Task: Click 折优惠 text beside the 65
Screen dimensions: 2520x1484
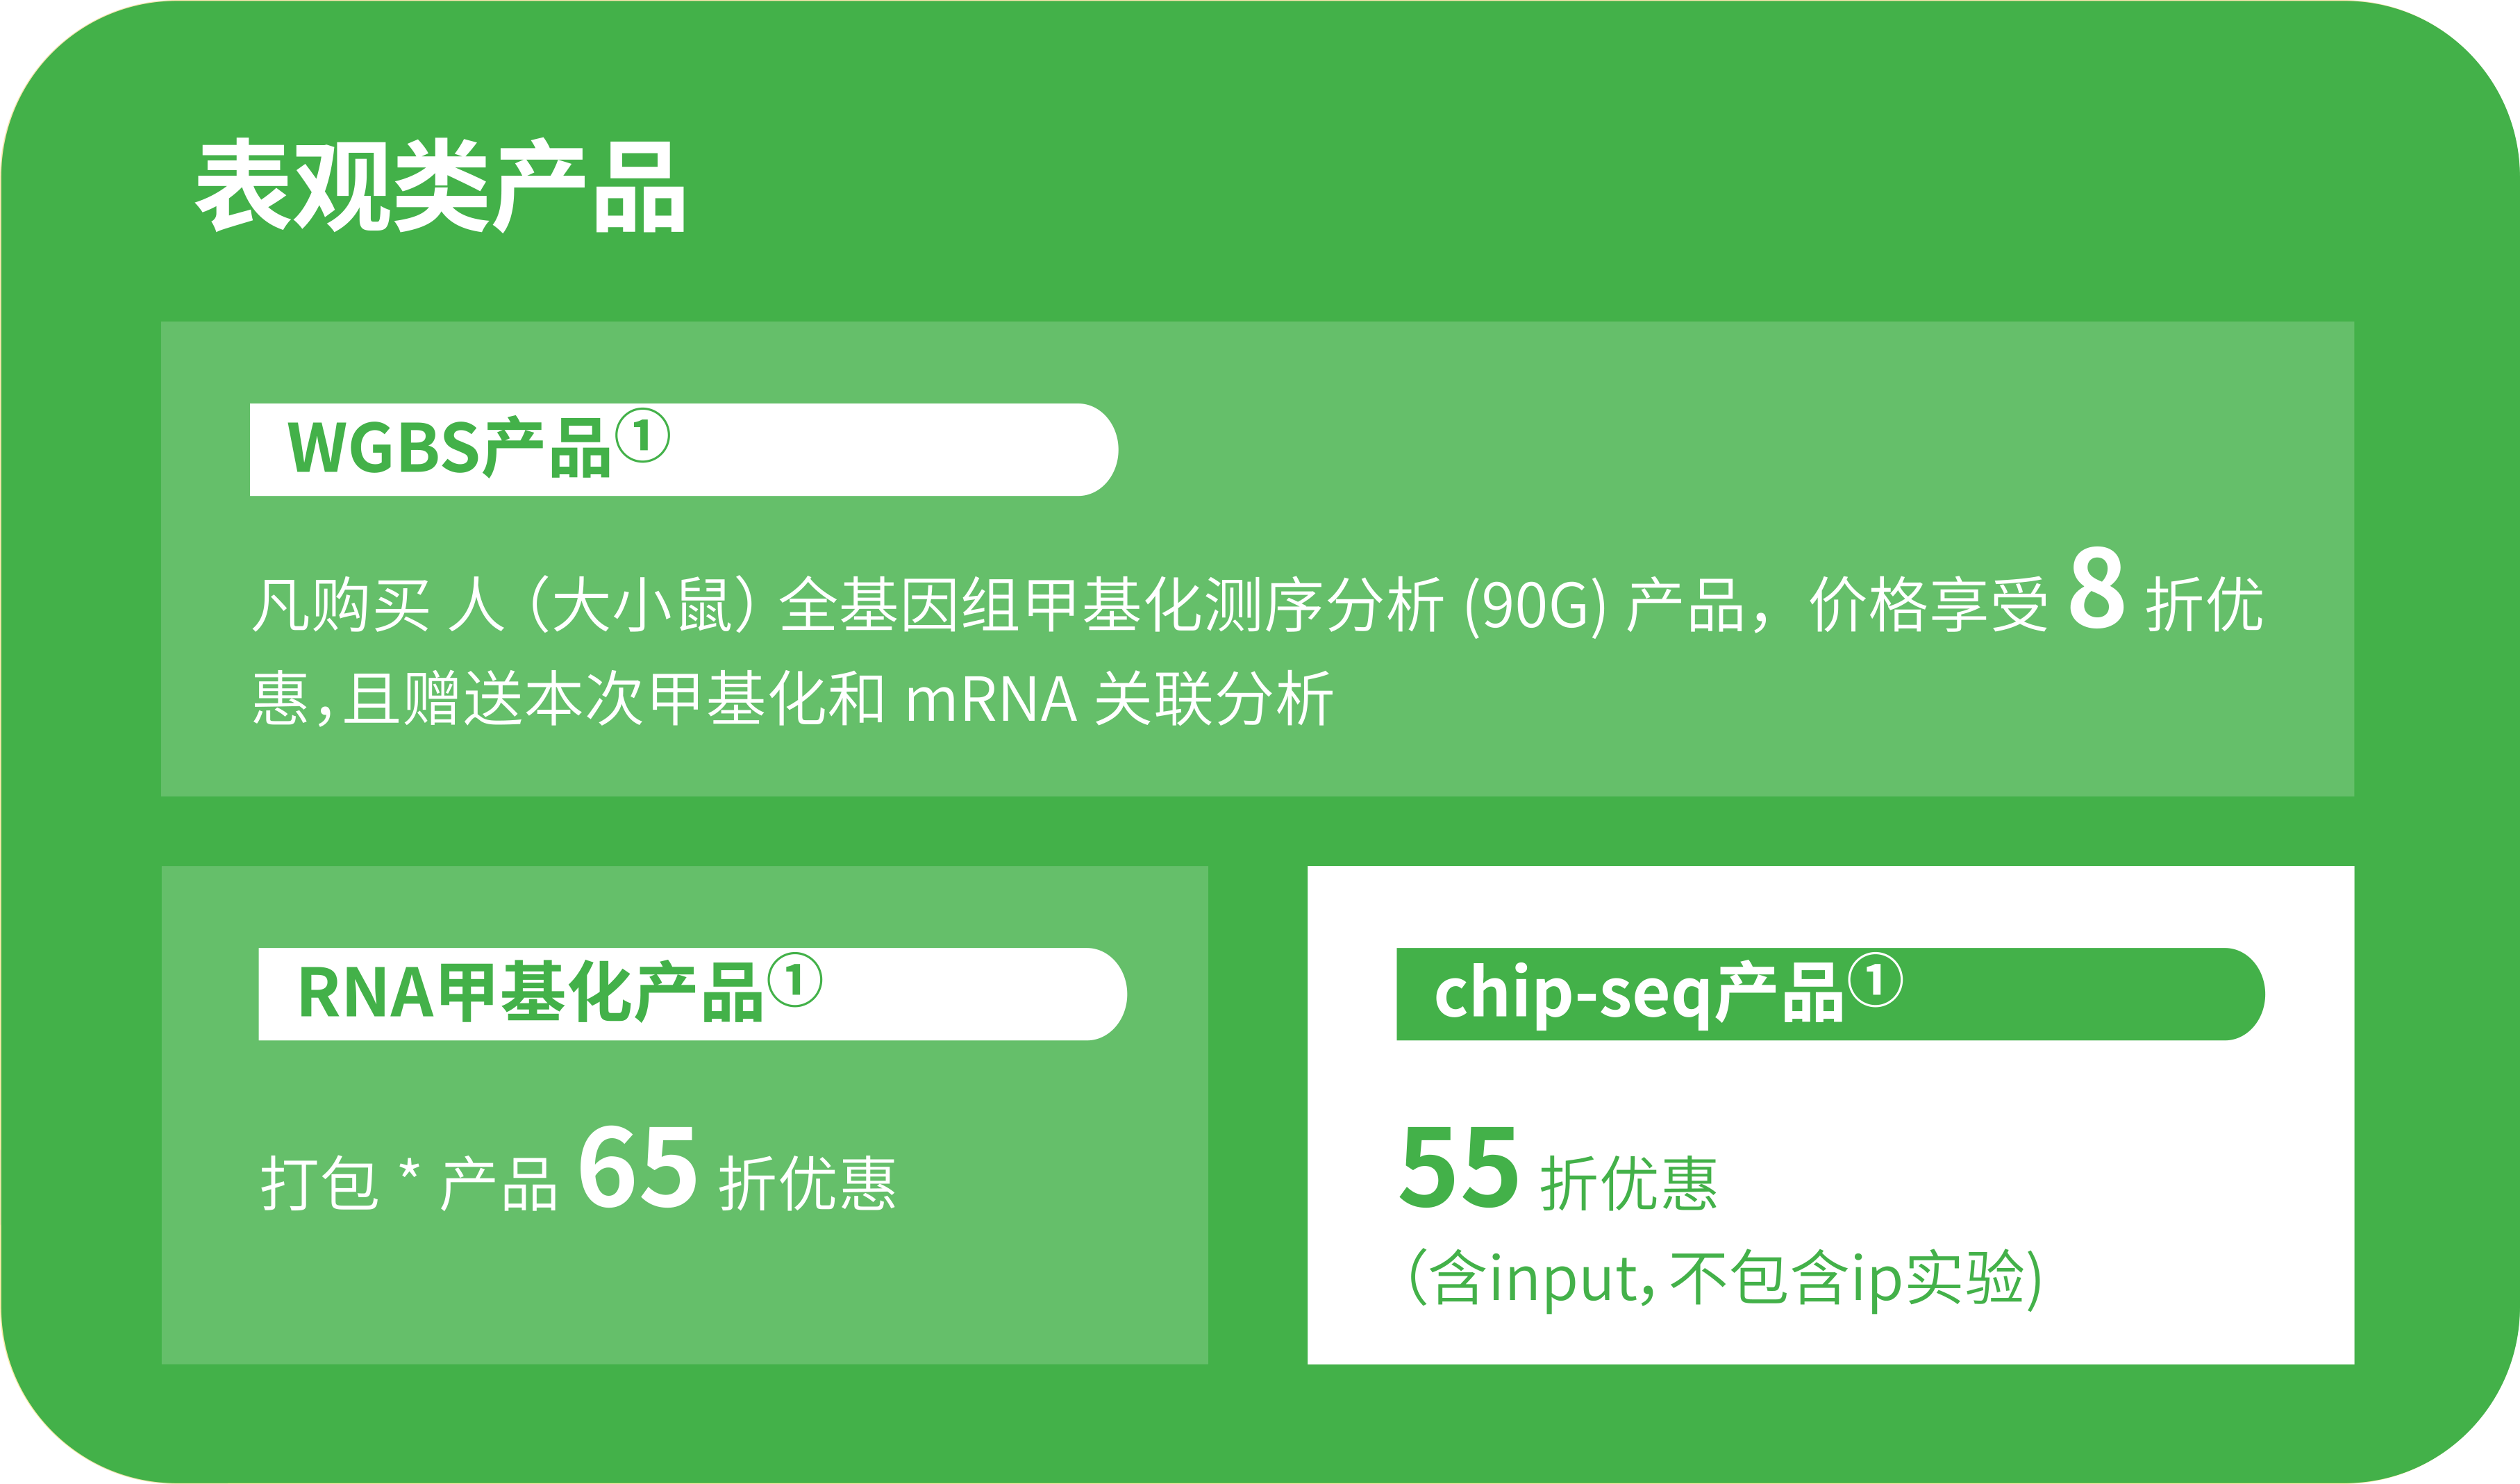Action: pyautogui.click(x=808, y=1184)
